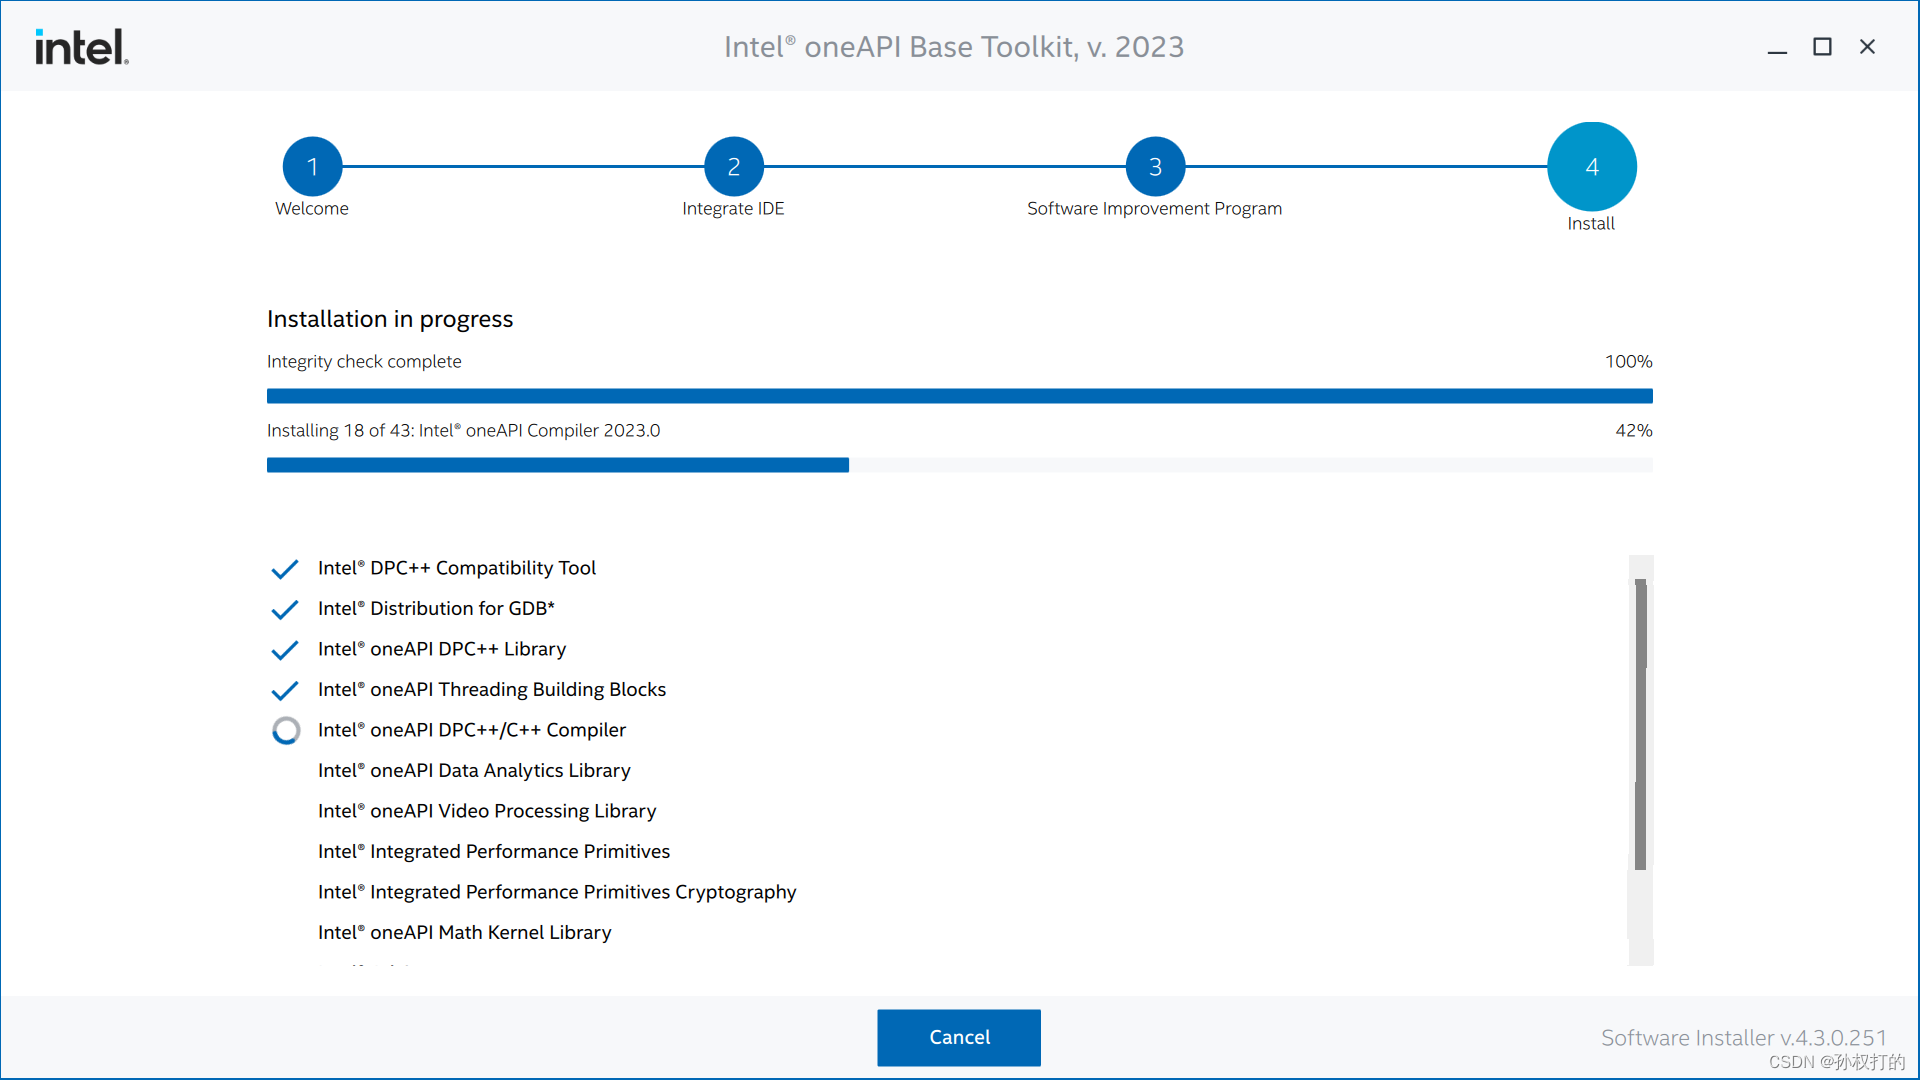Click 'Software Installer v.4.3.0.251' text
Screen dimensions: 1920x1080
[1743, 1038]
